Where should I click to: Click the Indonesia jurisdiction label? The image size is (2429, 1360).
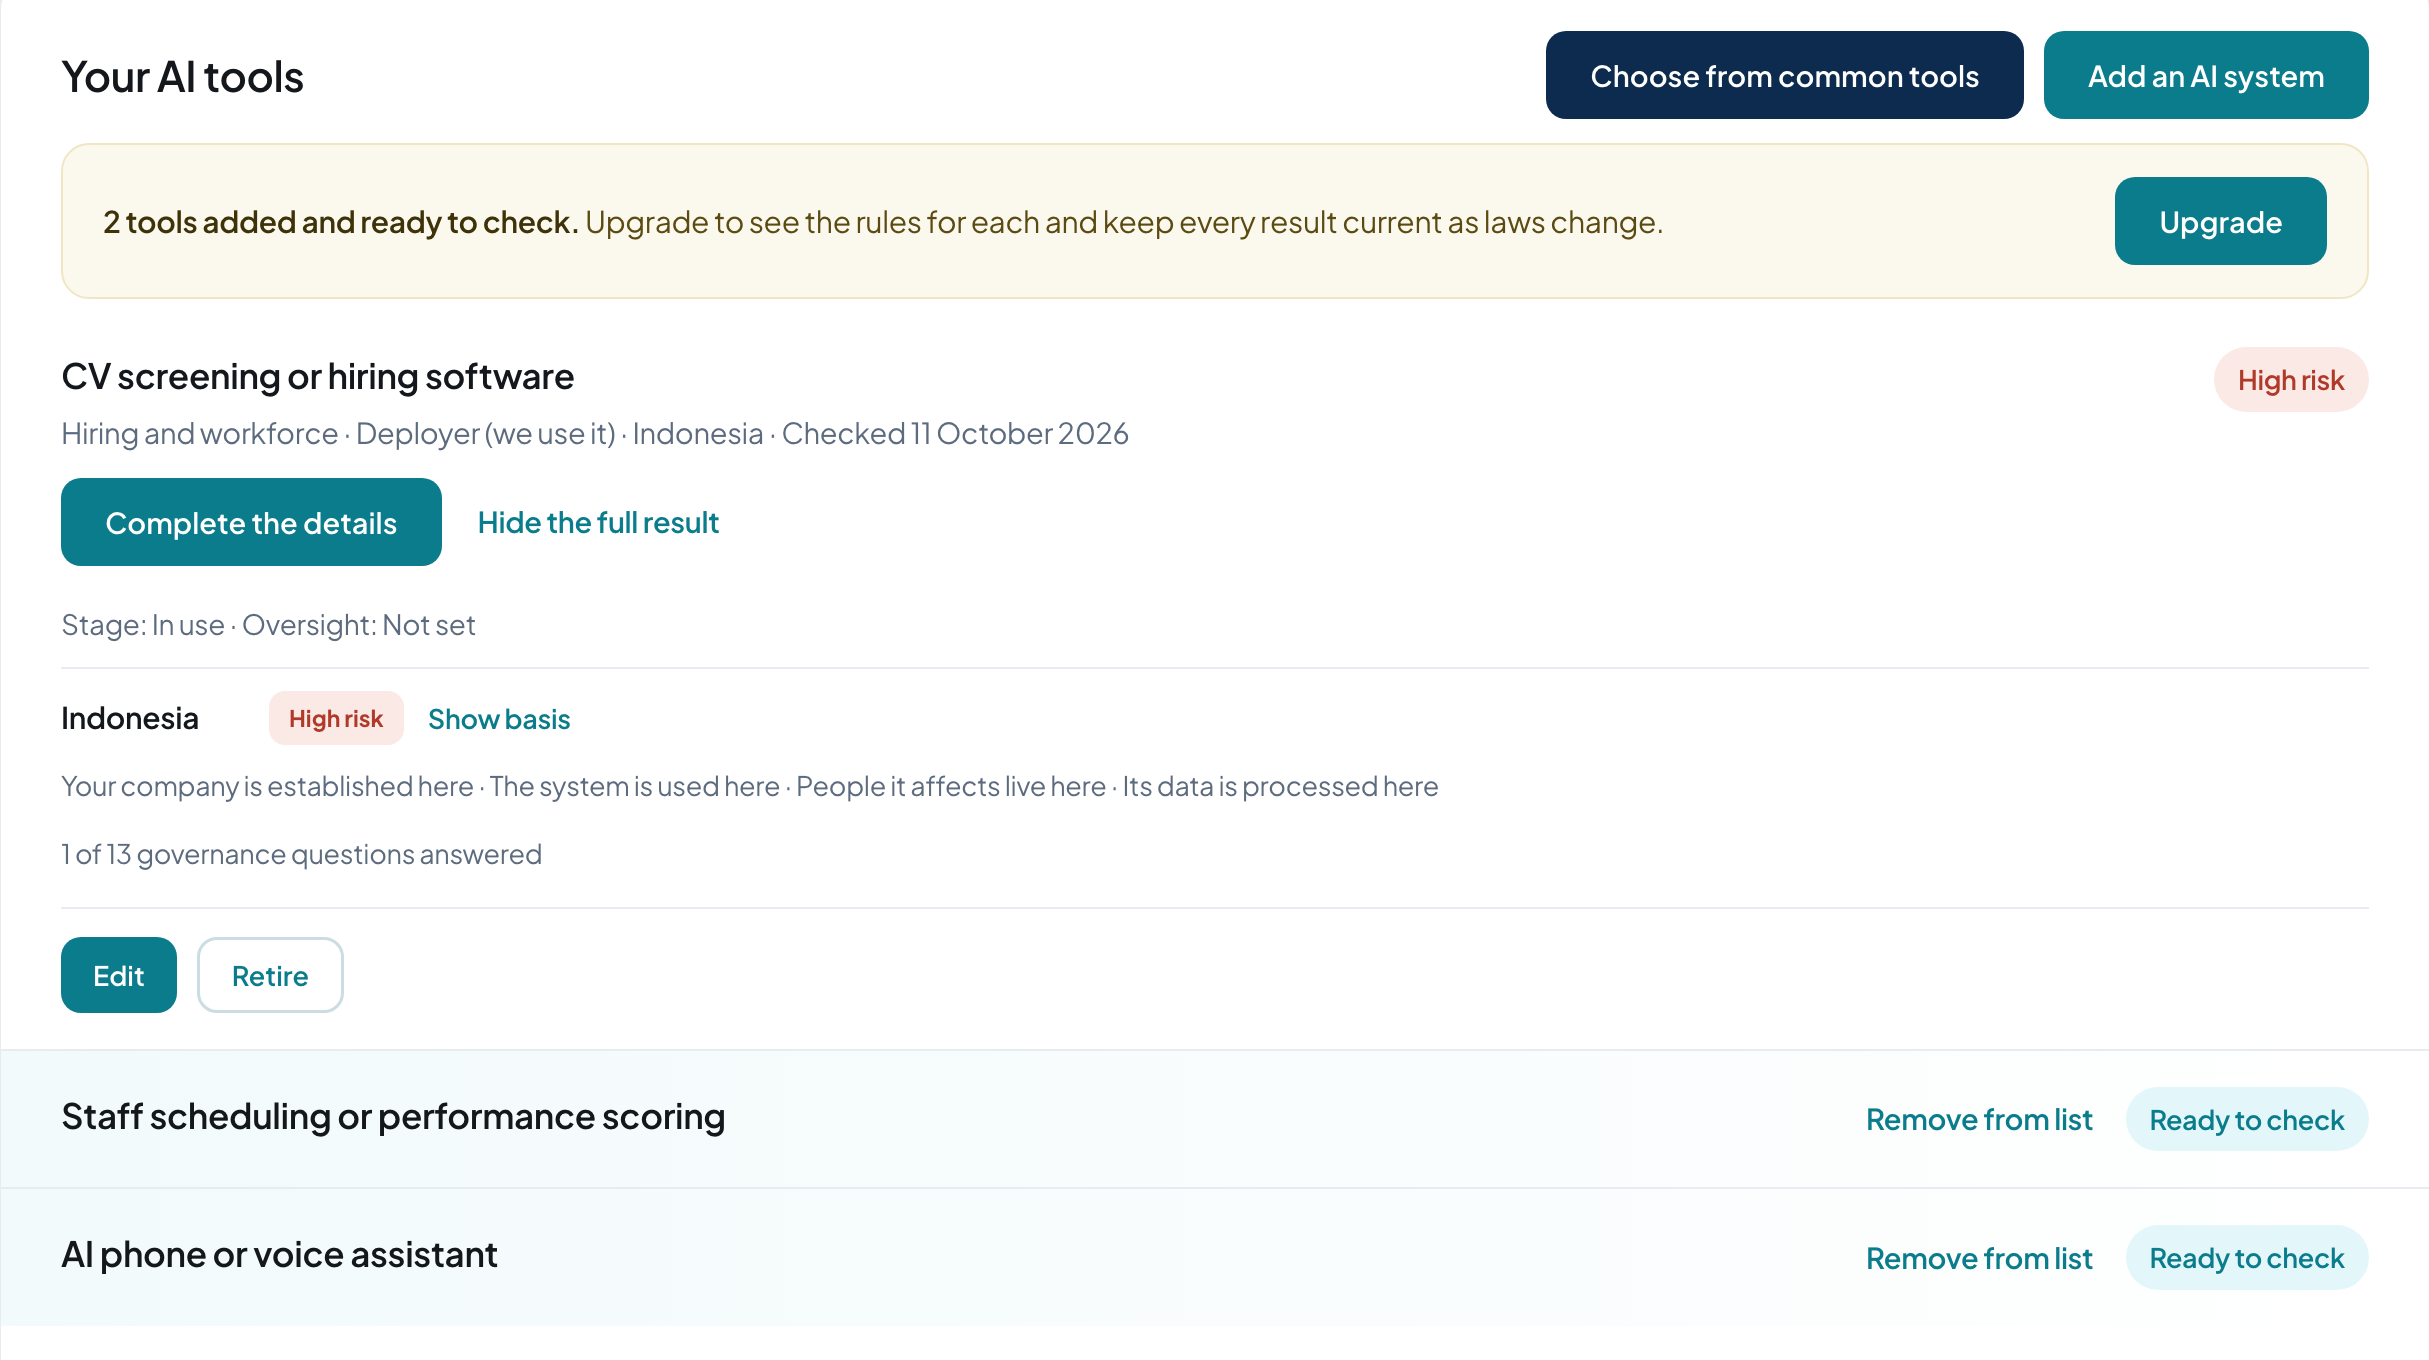pyautogui.click(x=130, y=718)
